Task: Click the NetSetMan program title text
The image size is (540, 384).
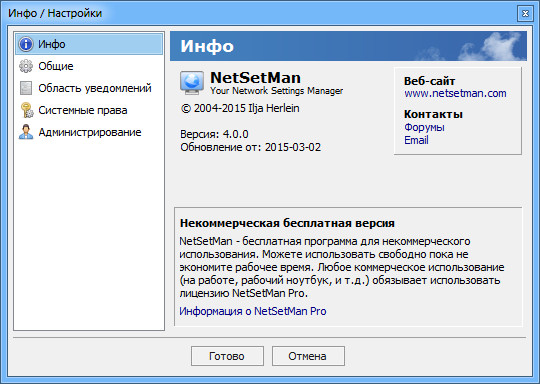Action: [256, 77]
